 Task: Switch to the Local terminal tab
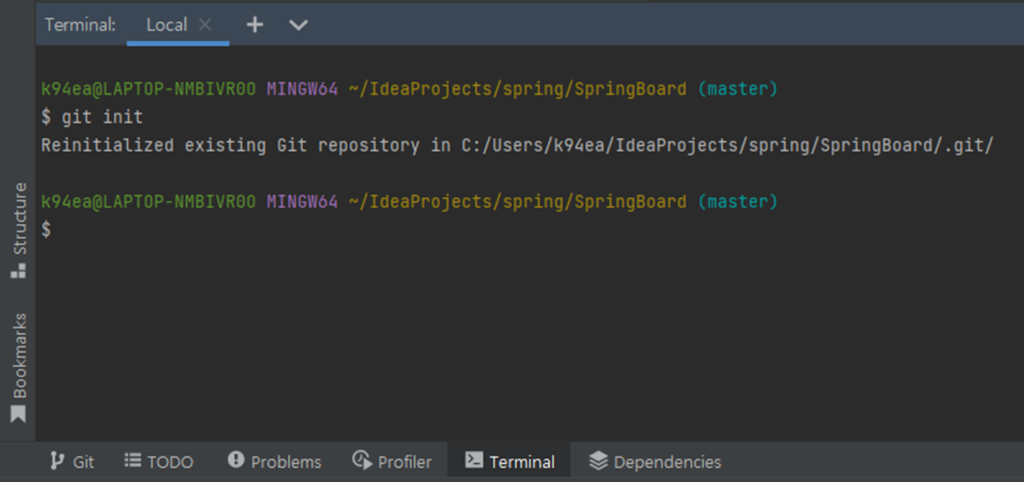coord(166,25)
